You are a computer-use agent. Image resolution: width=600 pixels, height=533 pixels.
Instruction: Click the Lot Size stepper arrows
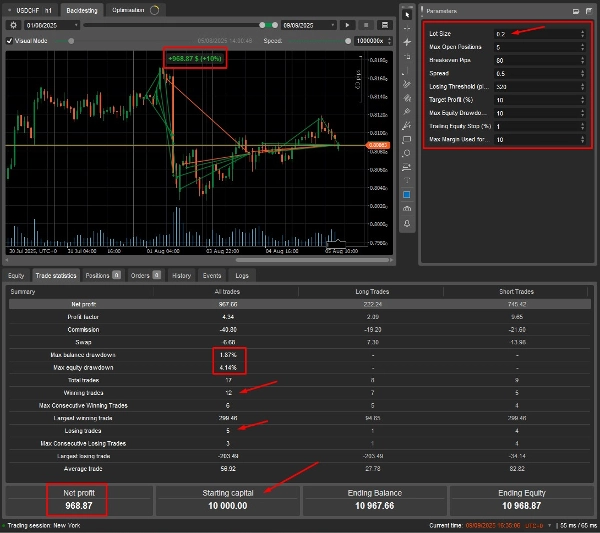(x=582, y=34)
